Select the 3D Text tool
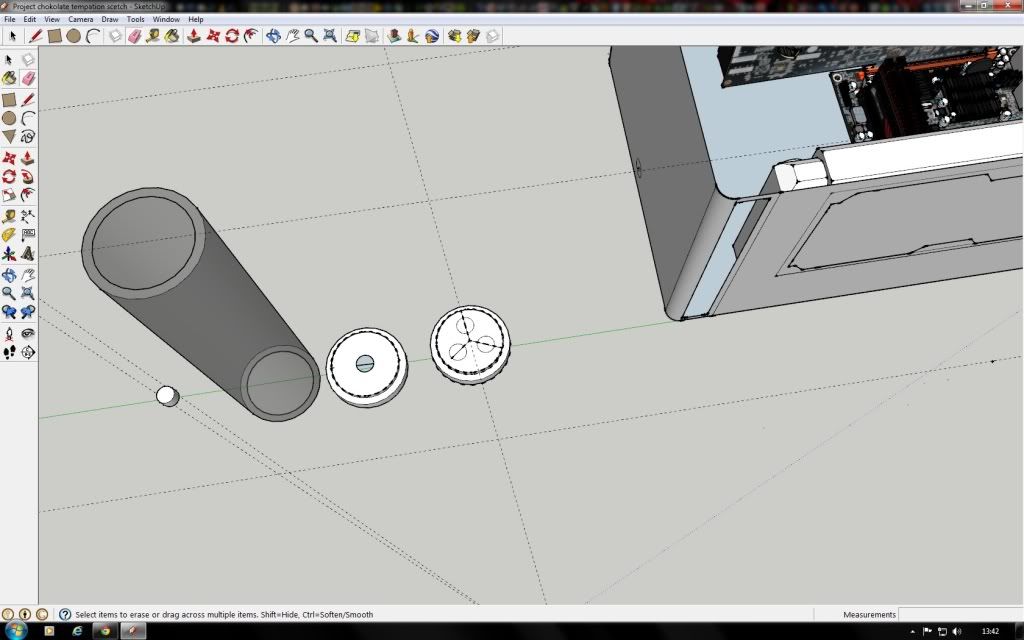Viewport: 1024px width, 640px height. (x=27, y=253)
